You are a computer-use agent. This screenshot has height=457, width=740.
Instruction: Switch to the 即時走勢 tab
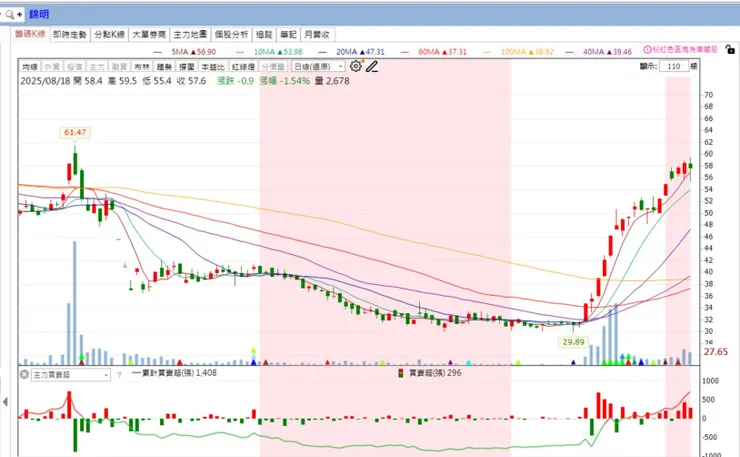click(x=70, y=34)
